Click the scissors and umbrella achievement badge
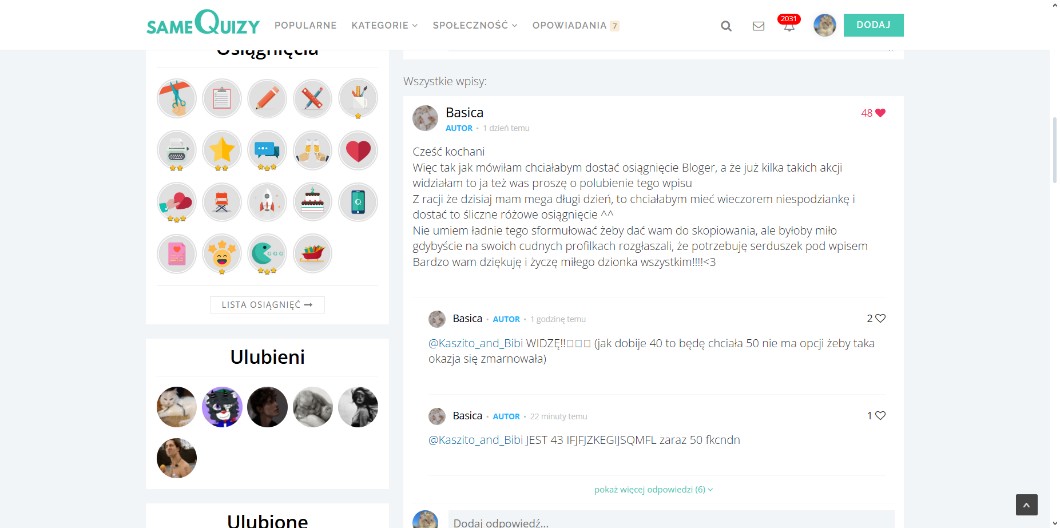1060x528 pixels. [176, 98]
